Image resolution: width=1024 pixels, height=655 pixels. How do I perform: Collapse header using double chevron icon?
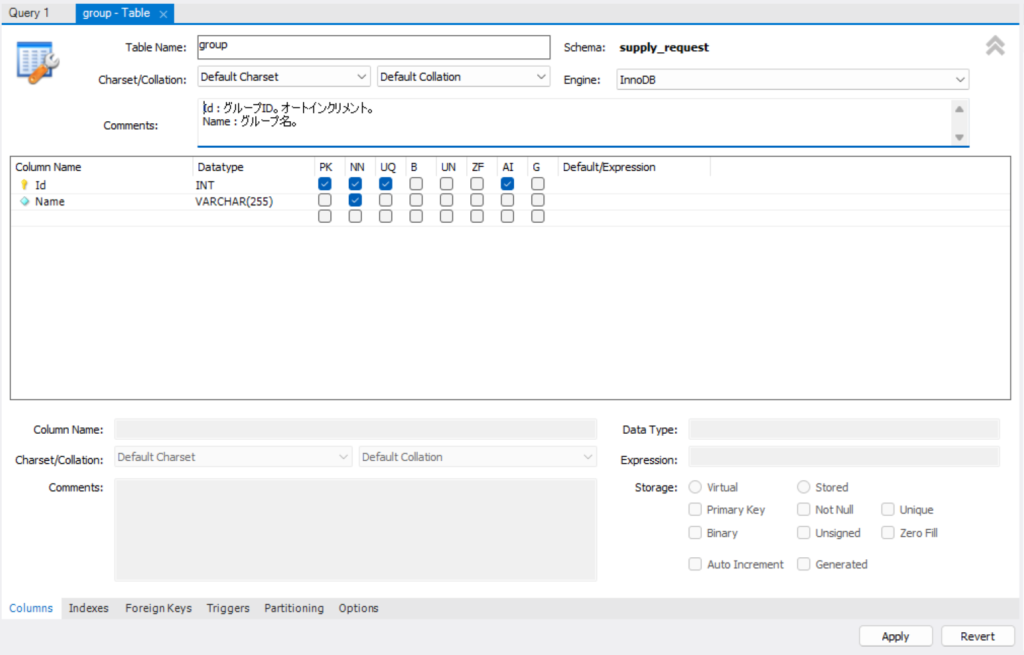pos(994,46)
